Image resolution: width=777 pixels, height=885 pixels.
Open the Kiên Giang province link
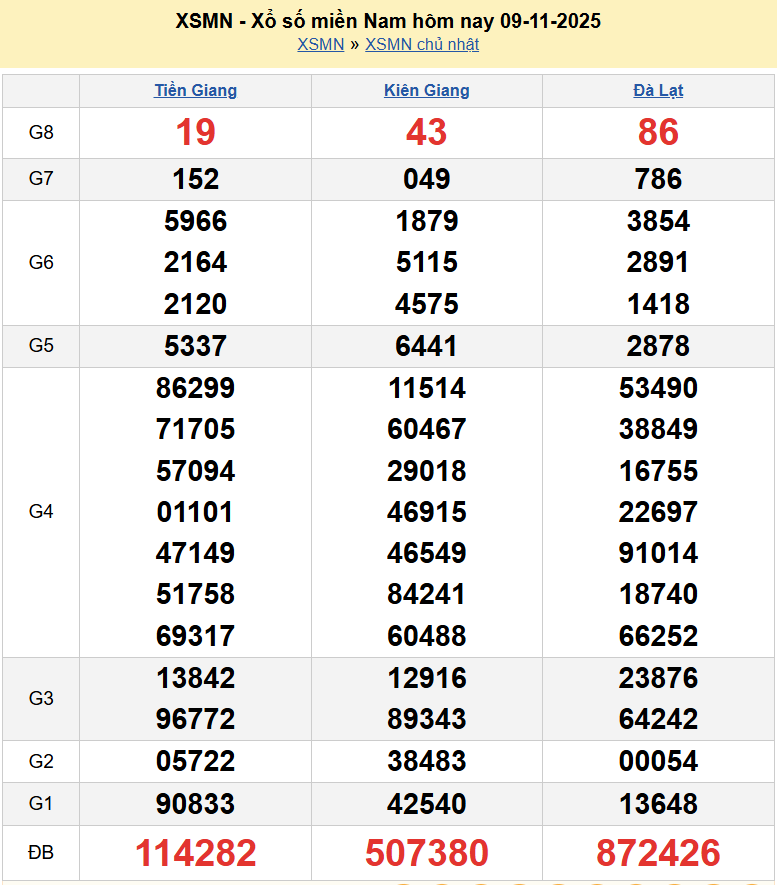[x=426, y=90]
